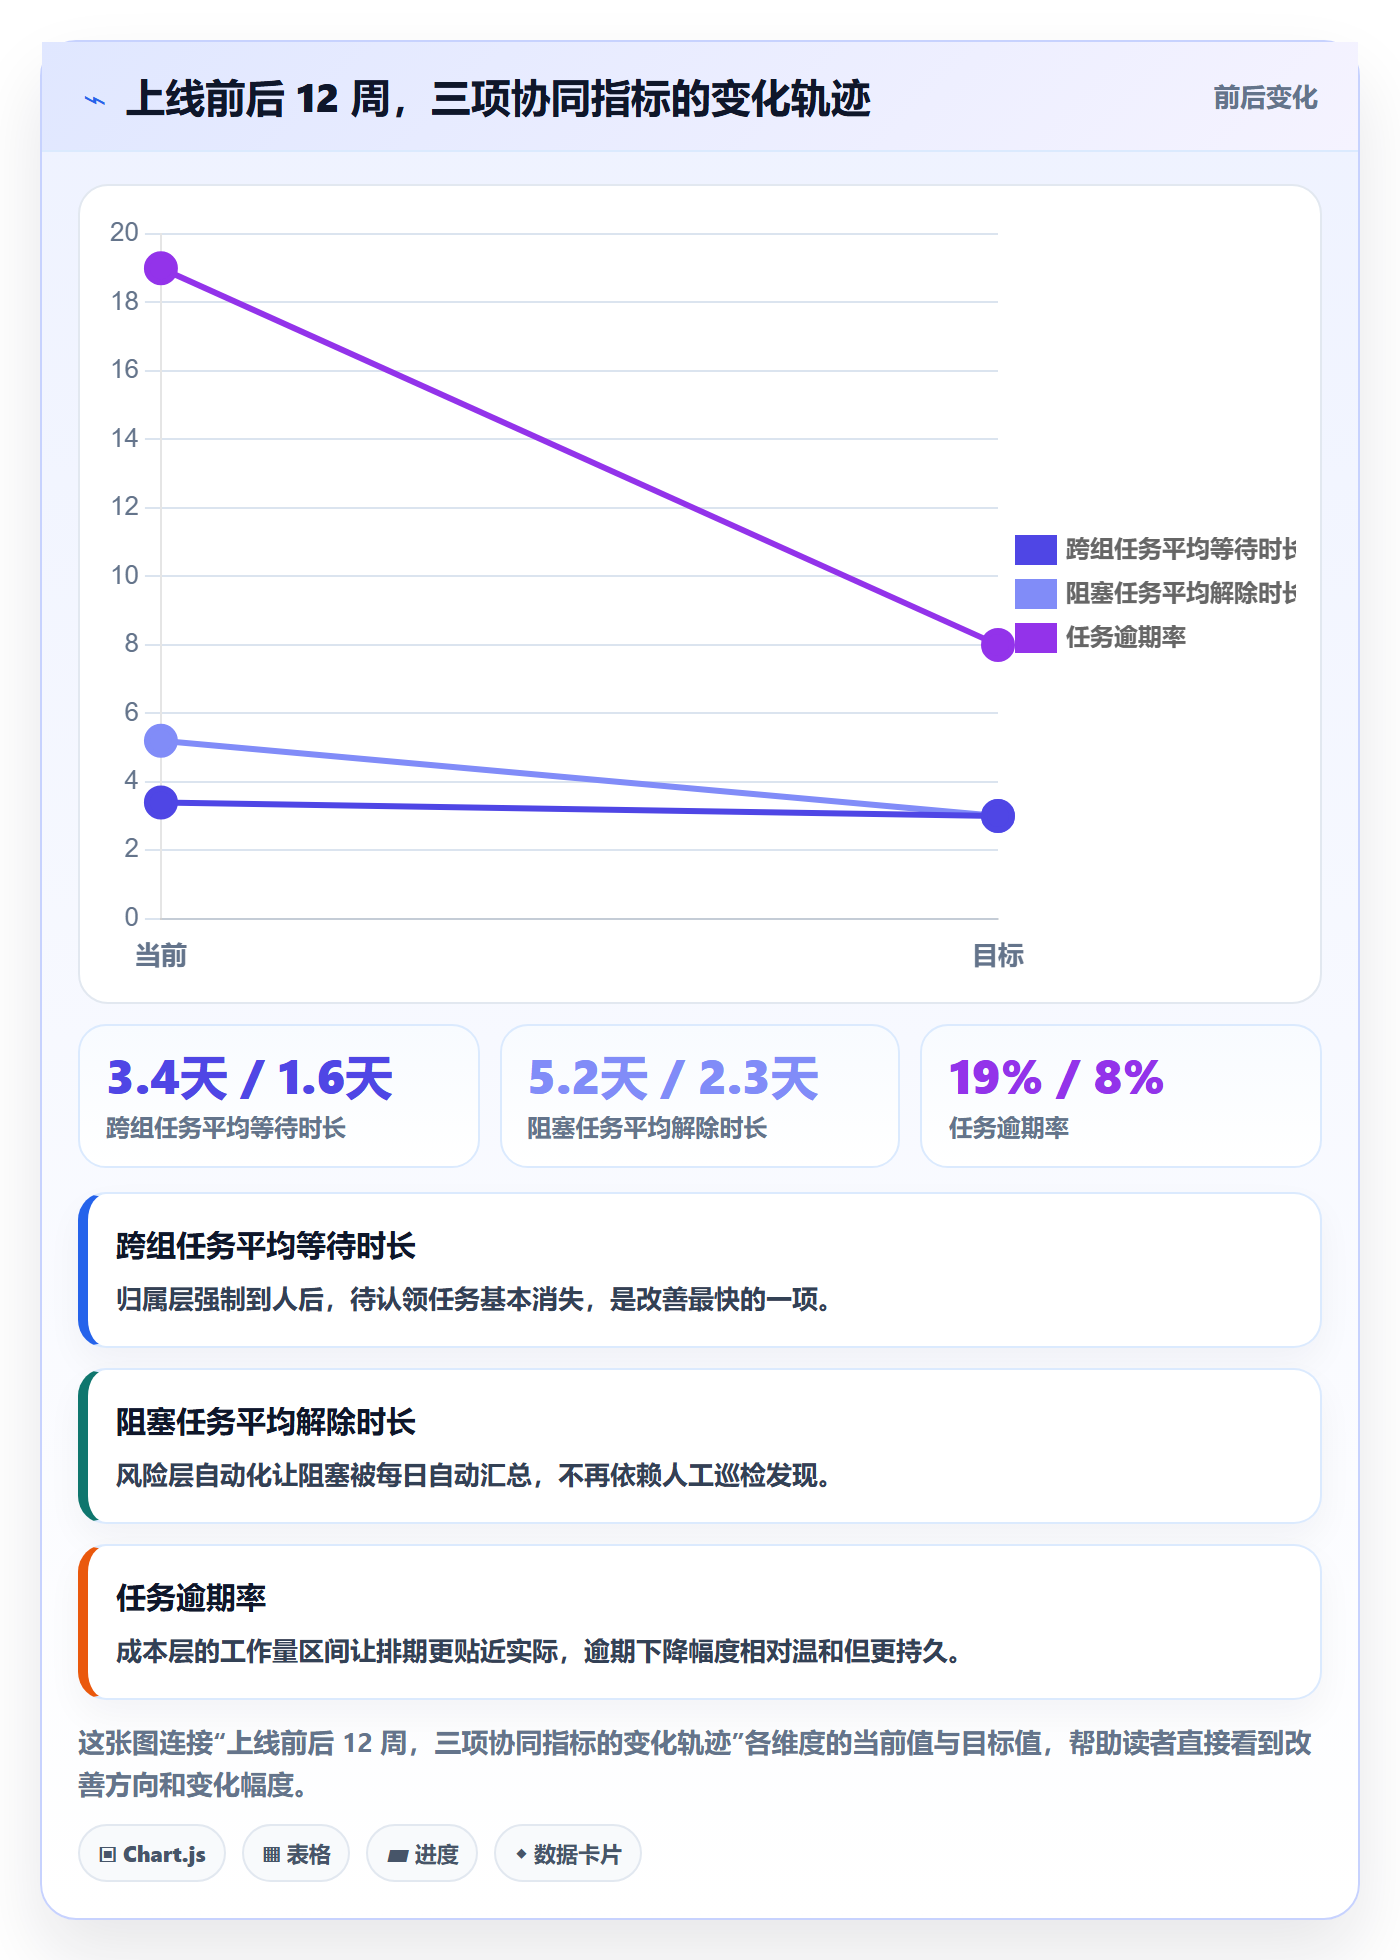Click the 阻塞任务平均解除时长 detail card heading
This screenshot has height=1960, width=1400.
[266, 1422]
